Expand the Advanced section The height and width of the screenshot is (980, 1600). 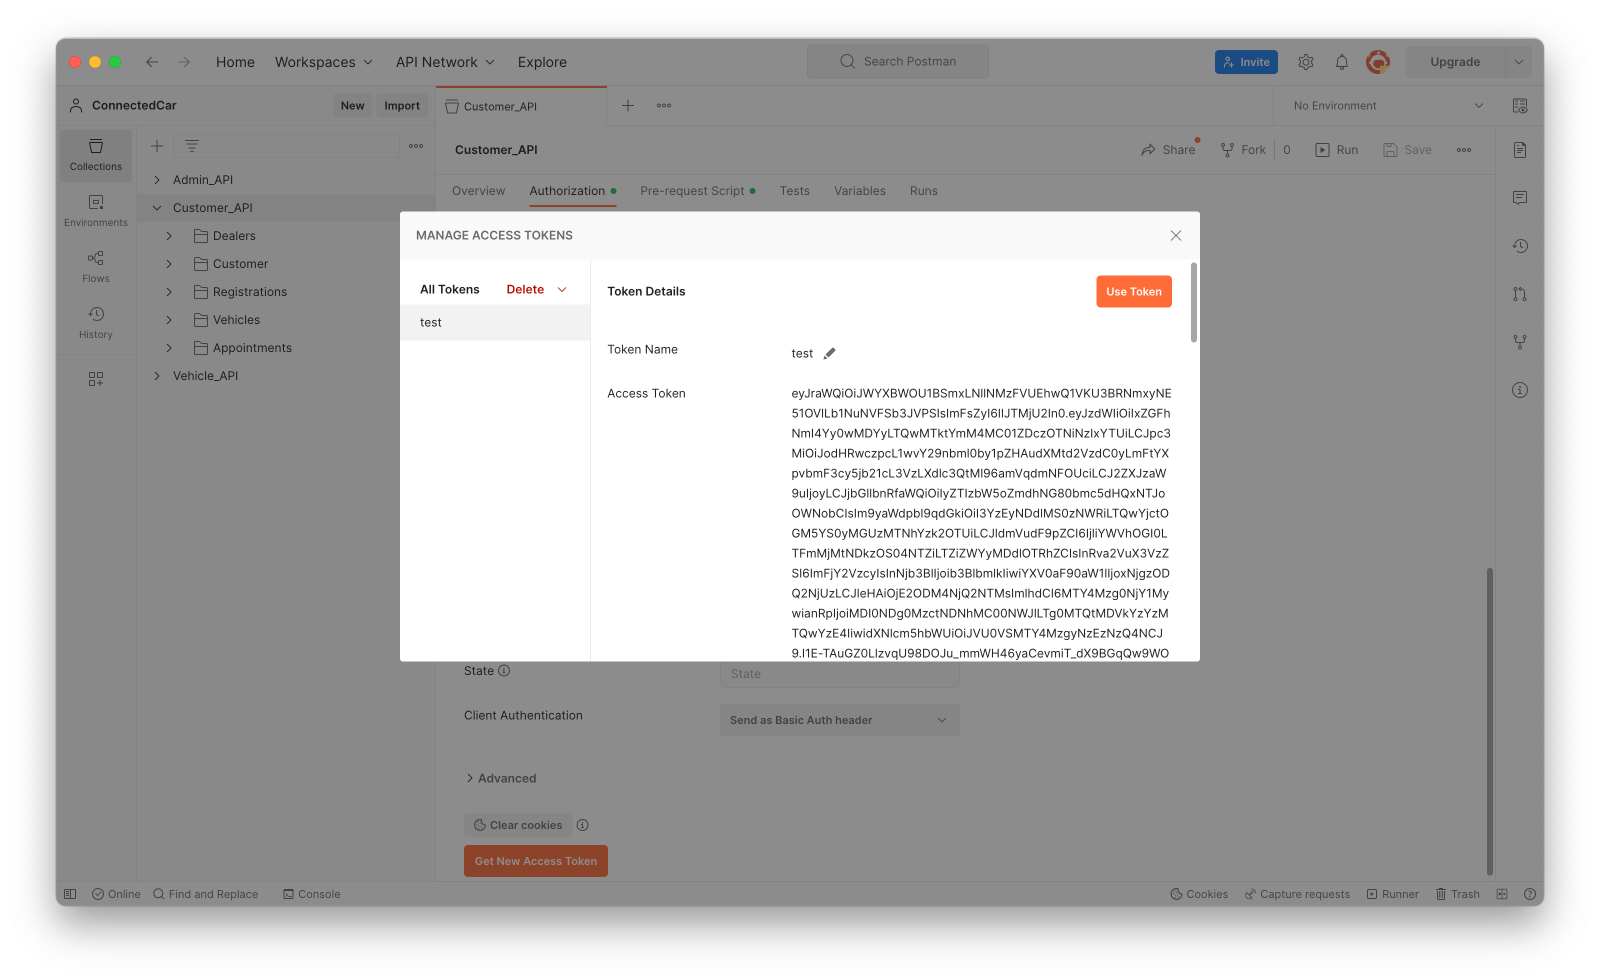click(x=501, y=778)
